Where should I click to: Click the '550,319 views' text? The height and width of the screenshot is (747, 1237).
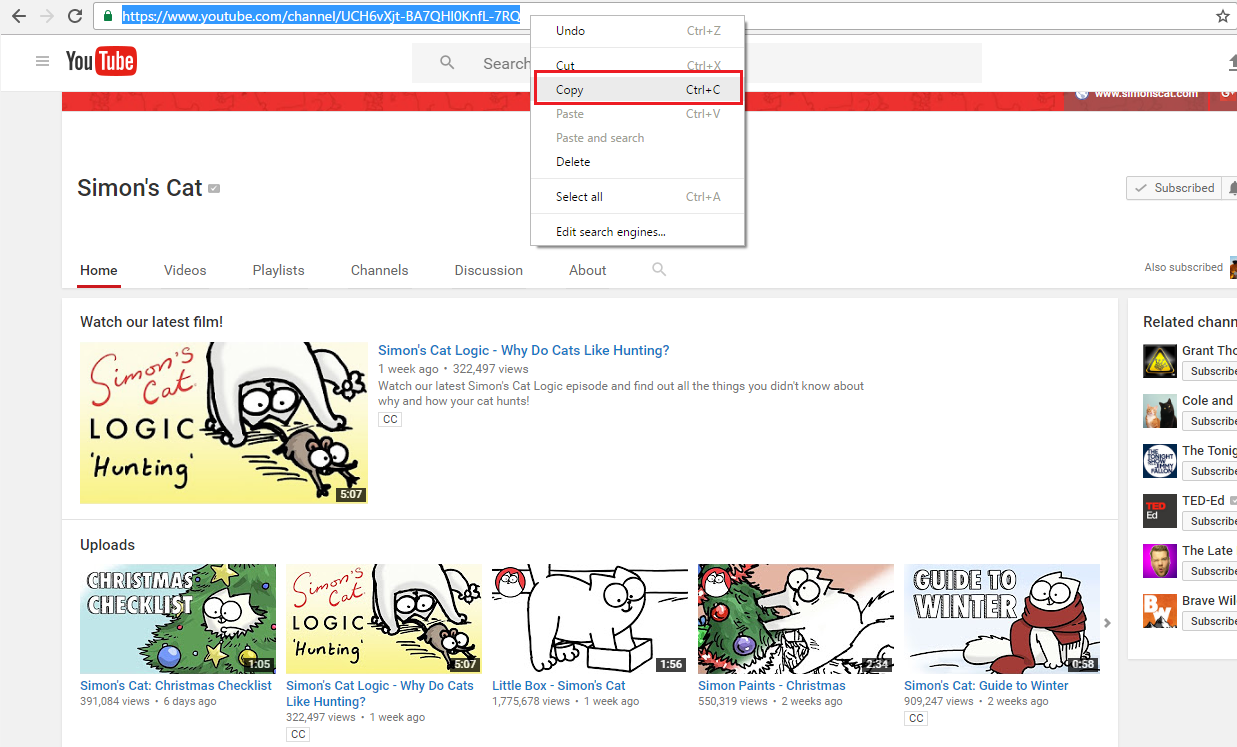click(x=733, y=702)
